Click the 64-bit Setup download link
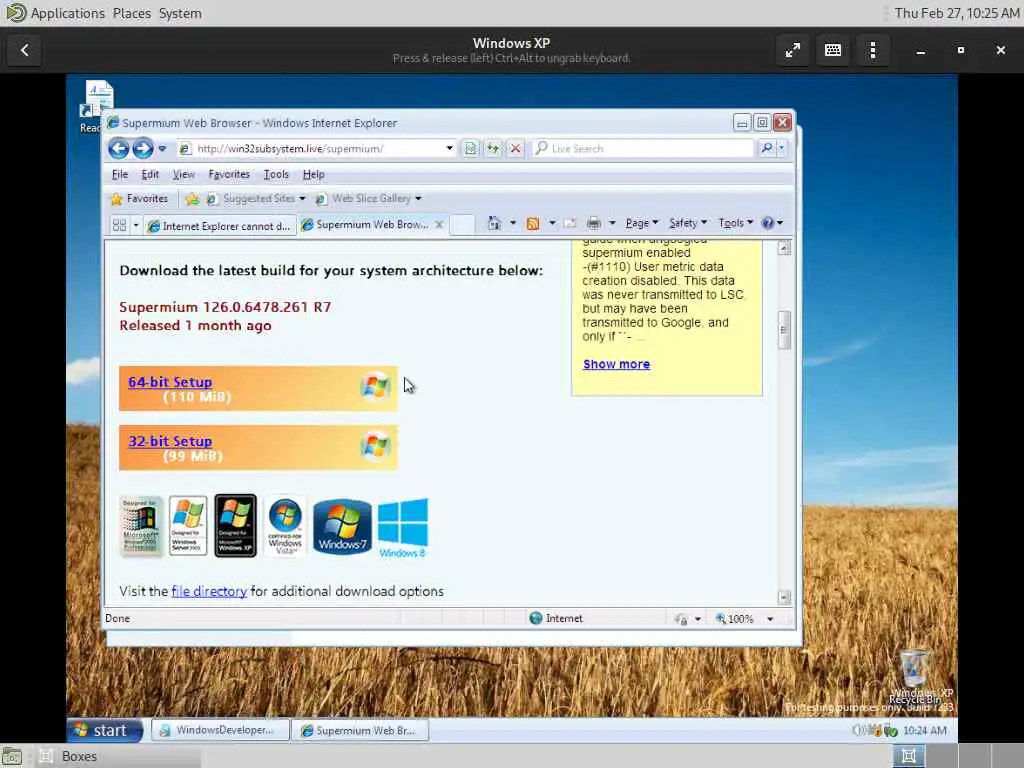Screen dimensions: 1024x768 [x=170, y=382]
